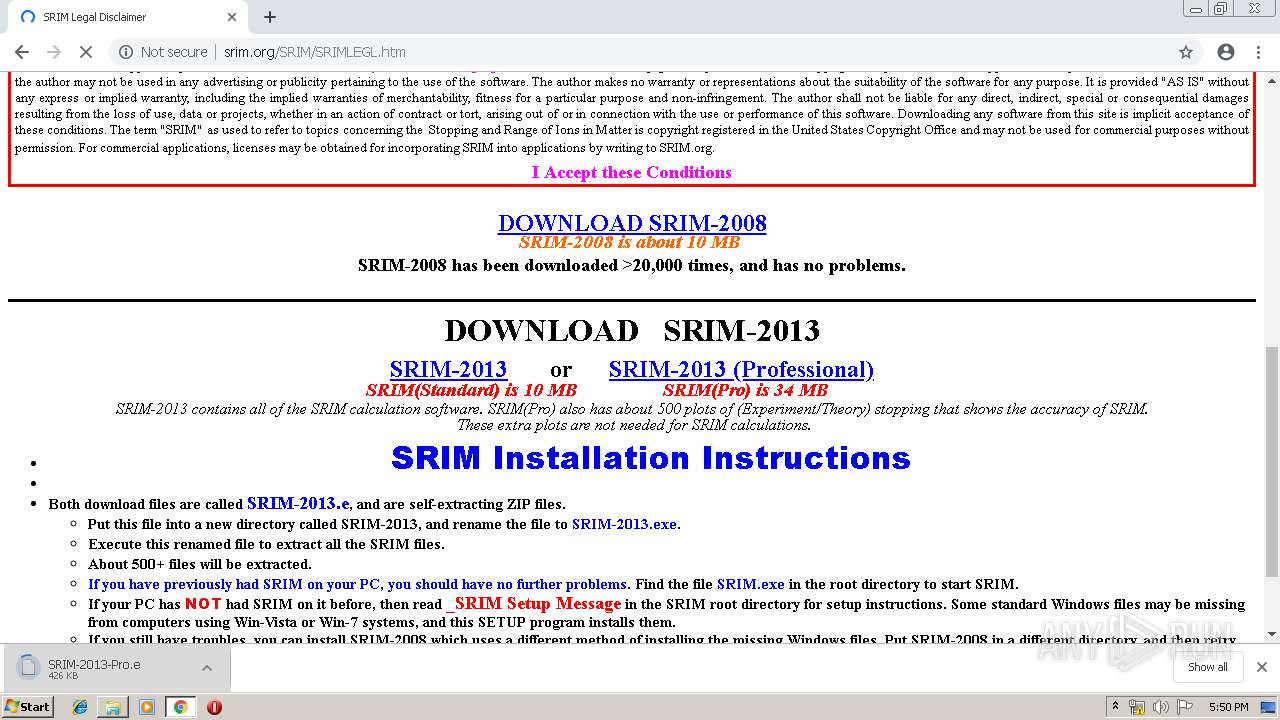Accept the conditions via magenta link
The width and height of the screenshot is (1280, 720).
coord(631,172)
